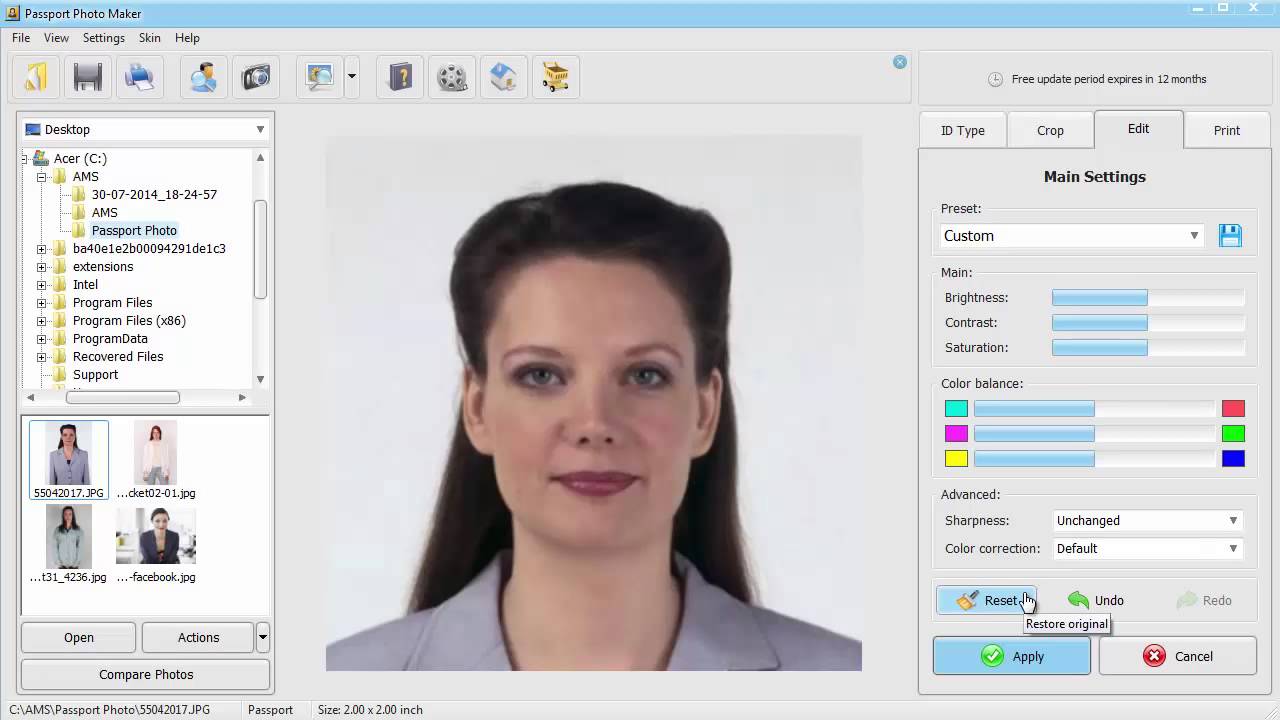Select the 55042017.JPG thumbnail
Screen dimensions: 1280x720
point(69,460)
